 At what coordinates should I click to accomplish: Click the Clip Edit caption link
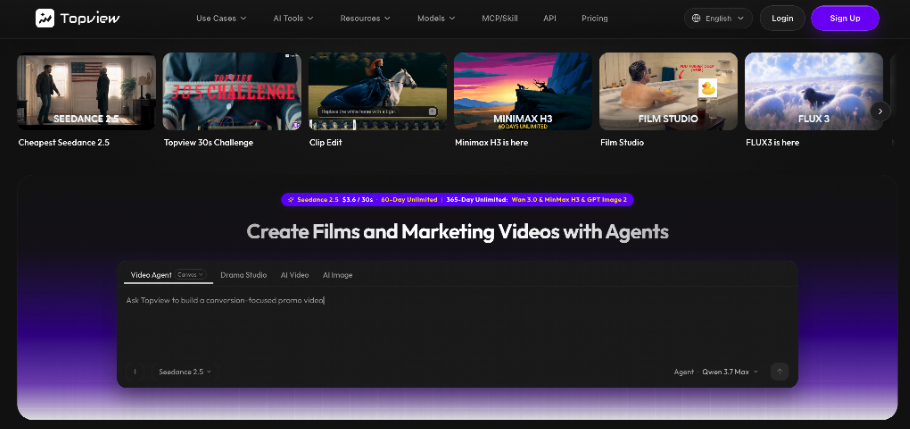click(x=326, y=142)
